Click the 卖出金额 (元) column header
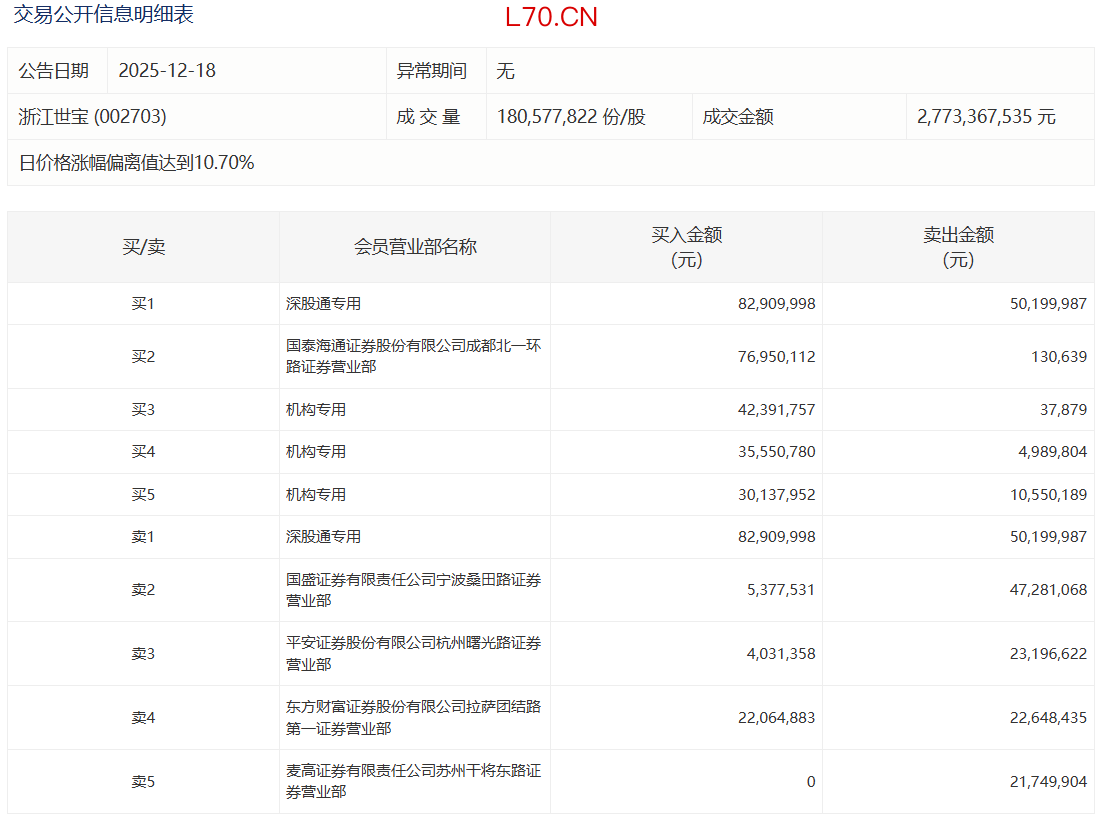The height and width of the screenshot is (820, 1104). (958, 247)
